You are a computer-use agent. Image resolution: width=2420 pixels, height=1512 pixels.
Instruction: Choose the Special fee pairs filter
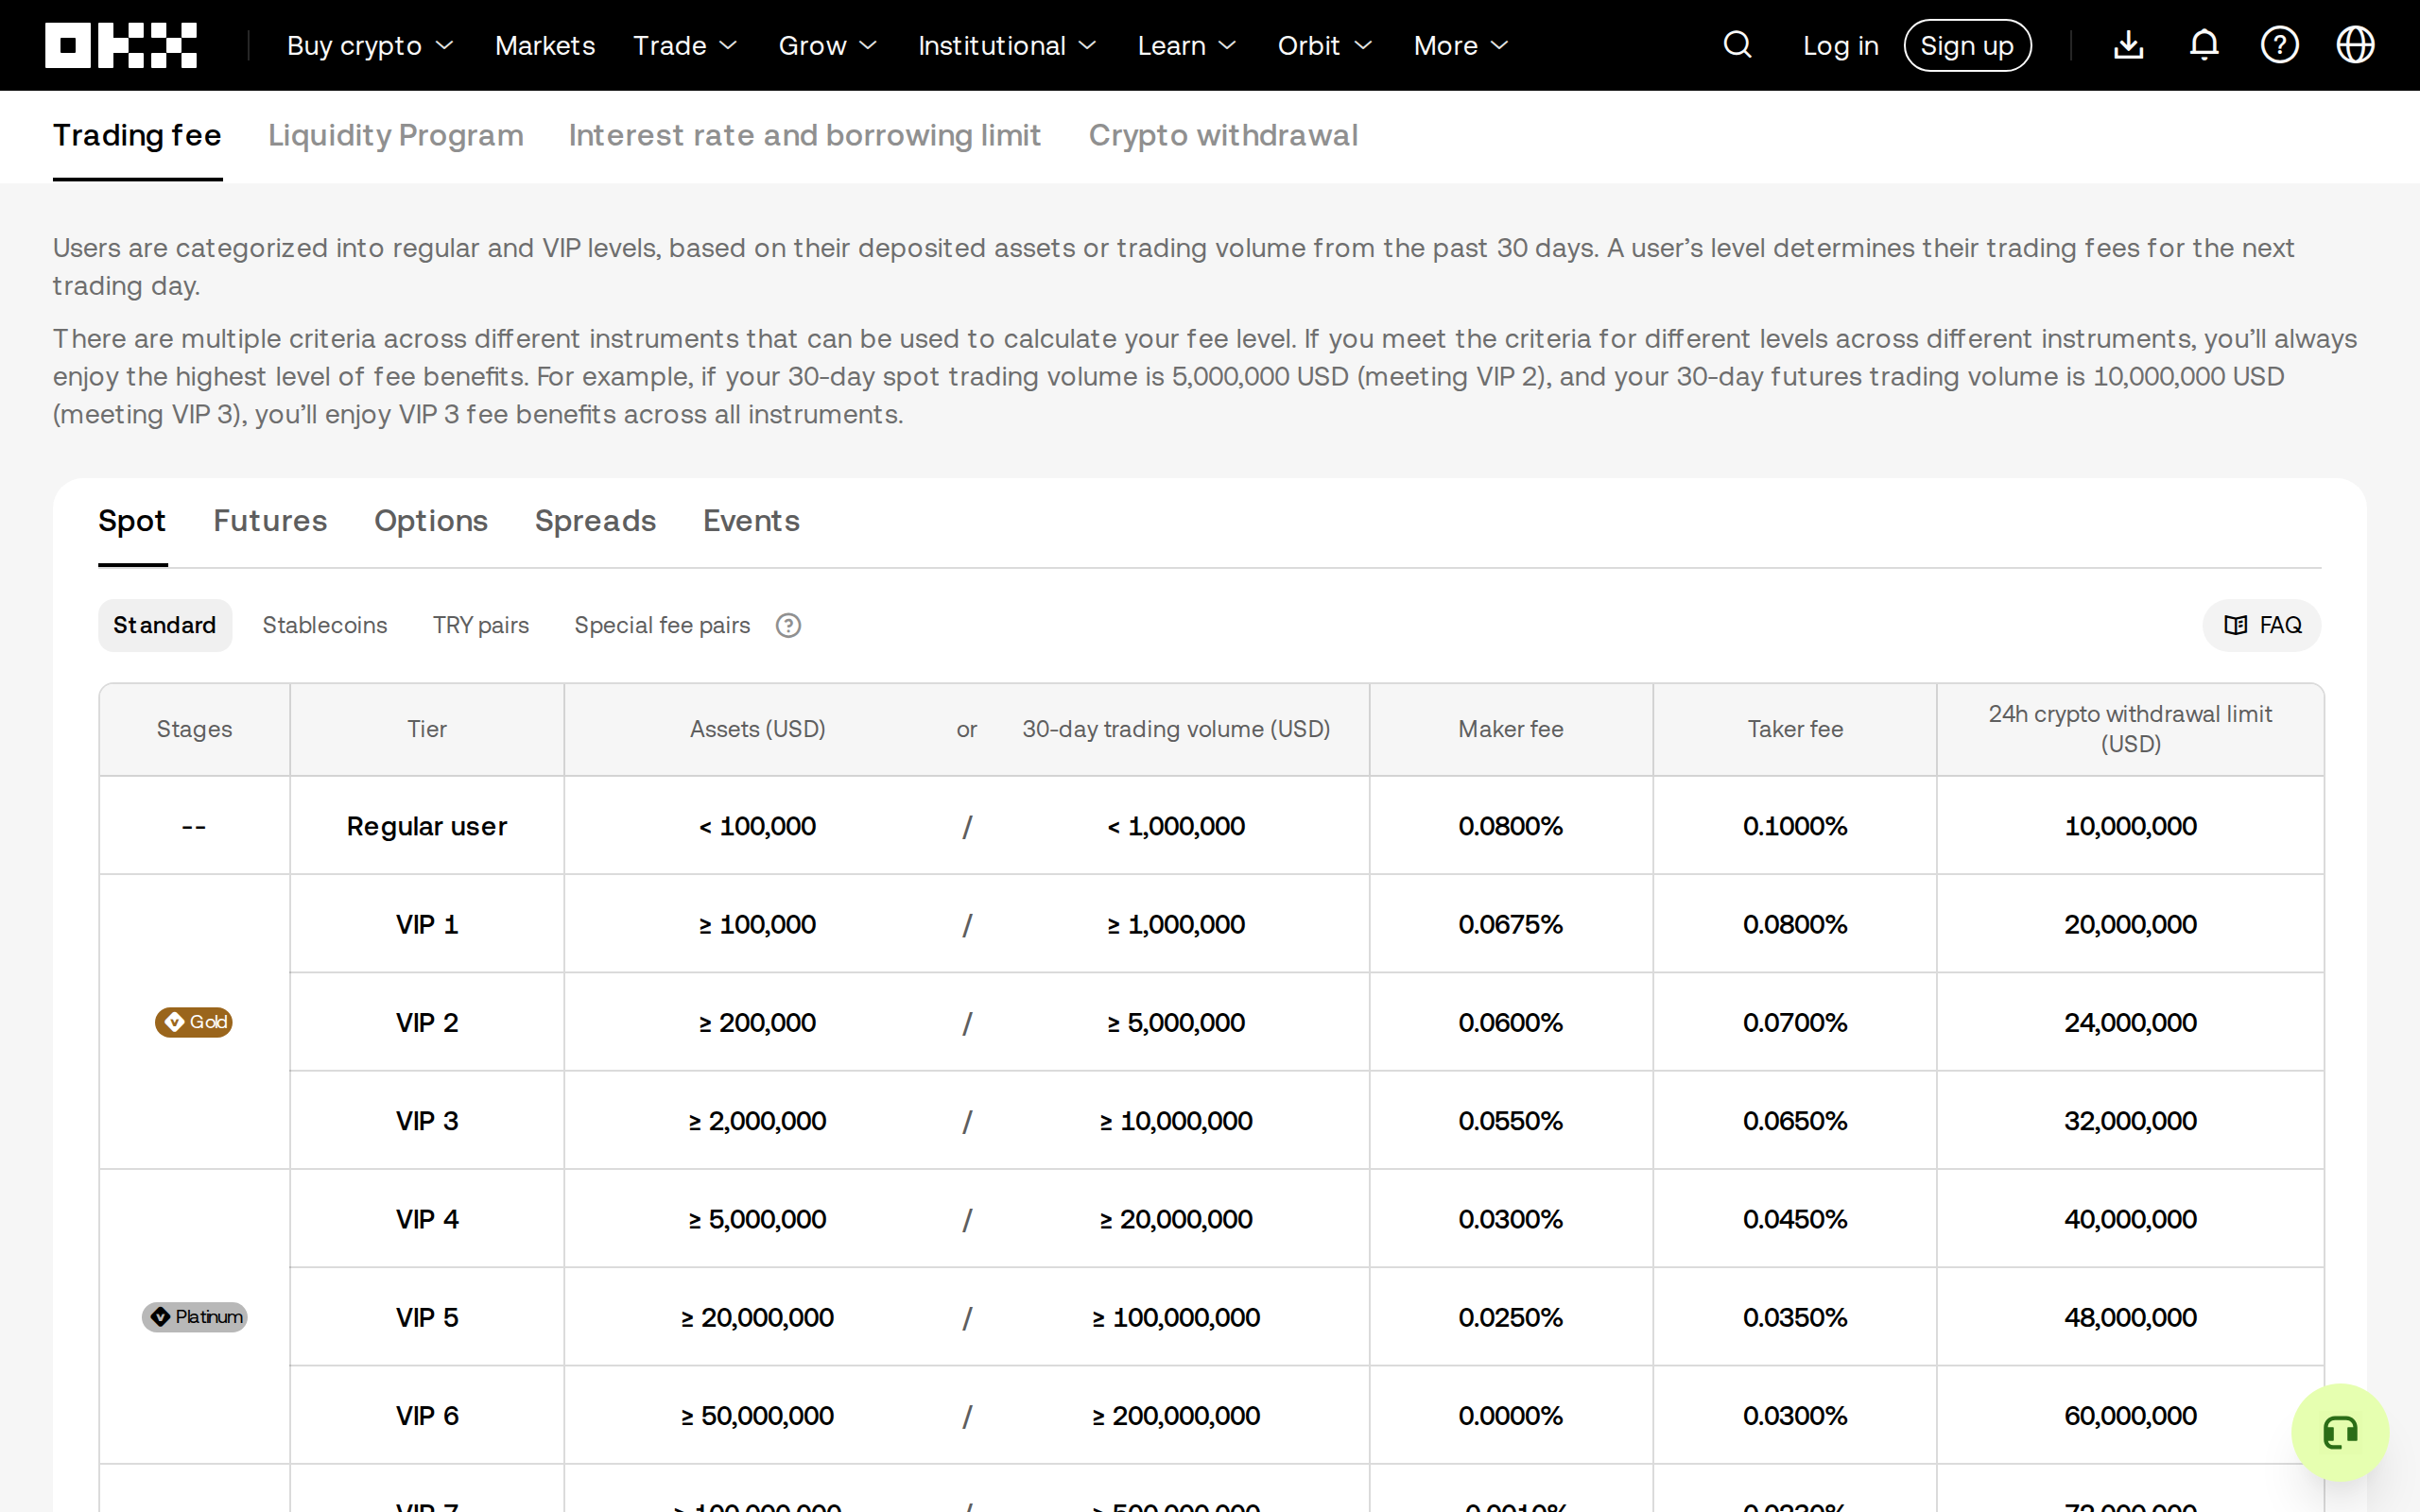coord(662,625)
